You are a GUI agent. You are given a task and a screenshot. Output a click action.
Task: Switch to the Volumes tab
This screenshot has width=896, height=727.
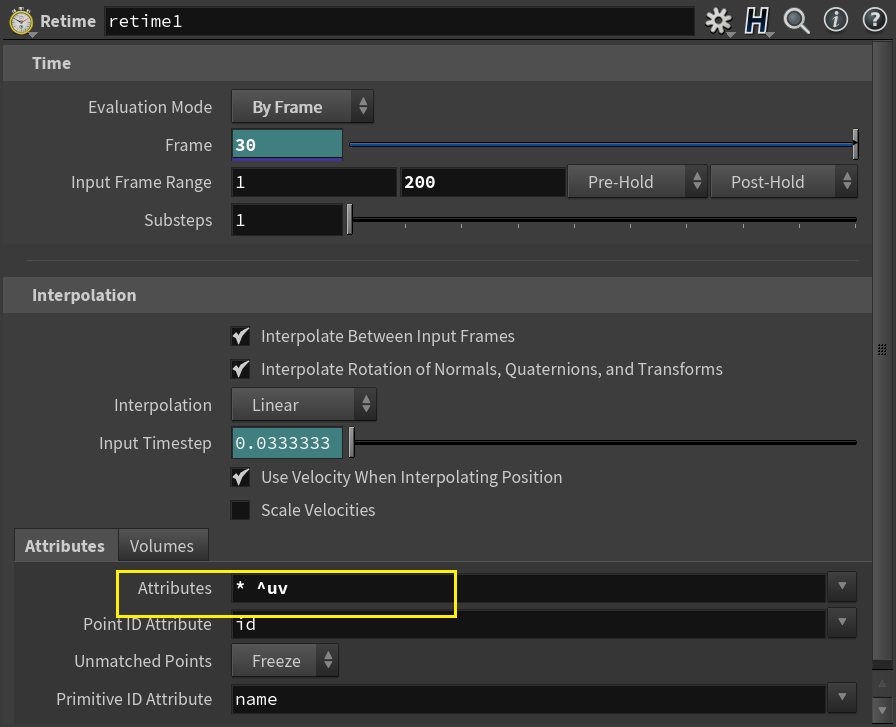pos(162,546)
